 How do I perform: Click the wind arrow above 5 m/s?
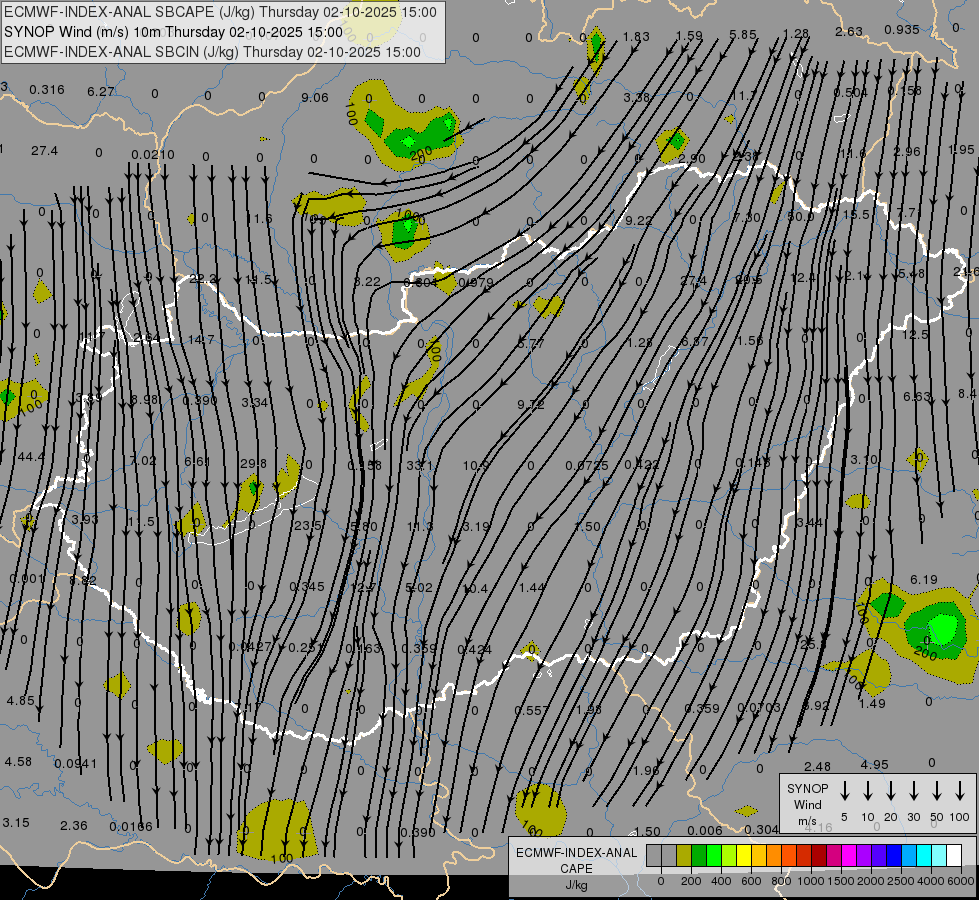point(844,791)
